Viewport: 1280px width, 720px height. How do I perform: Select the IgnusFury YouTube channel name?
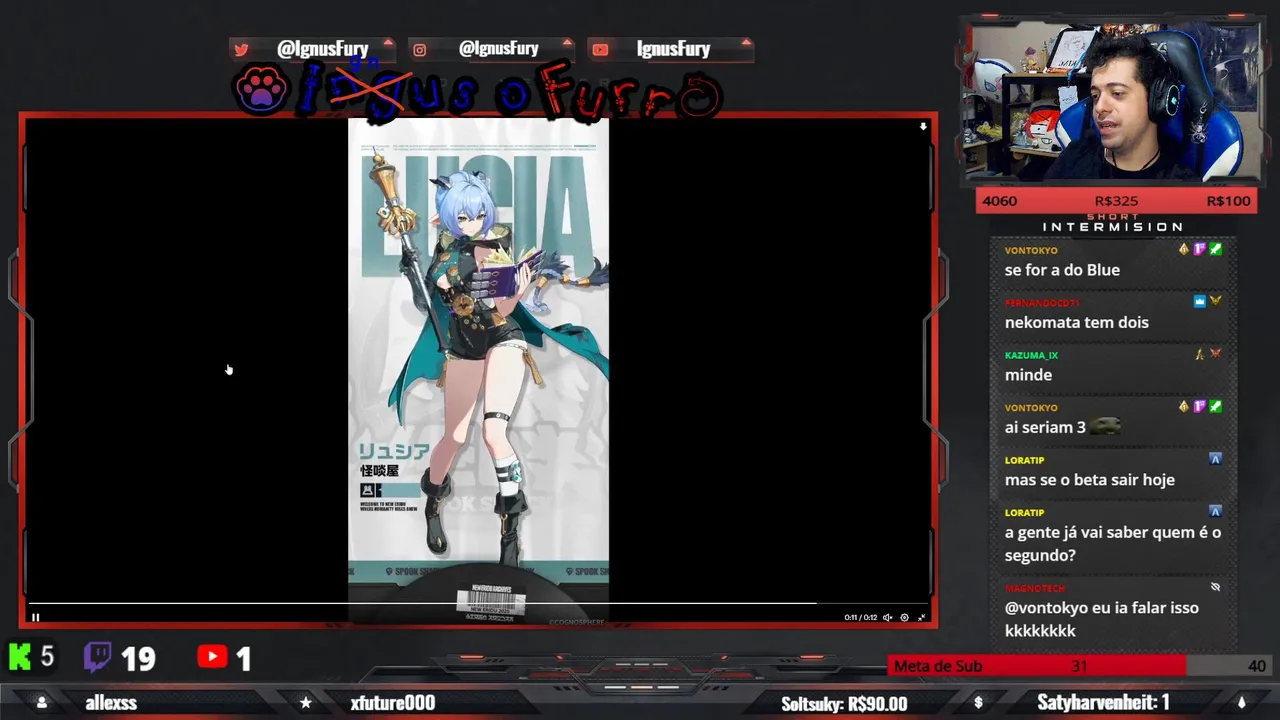point(673,49)
